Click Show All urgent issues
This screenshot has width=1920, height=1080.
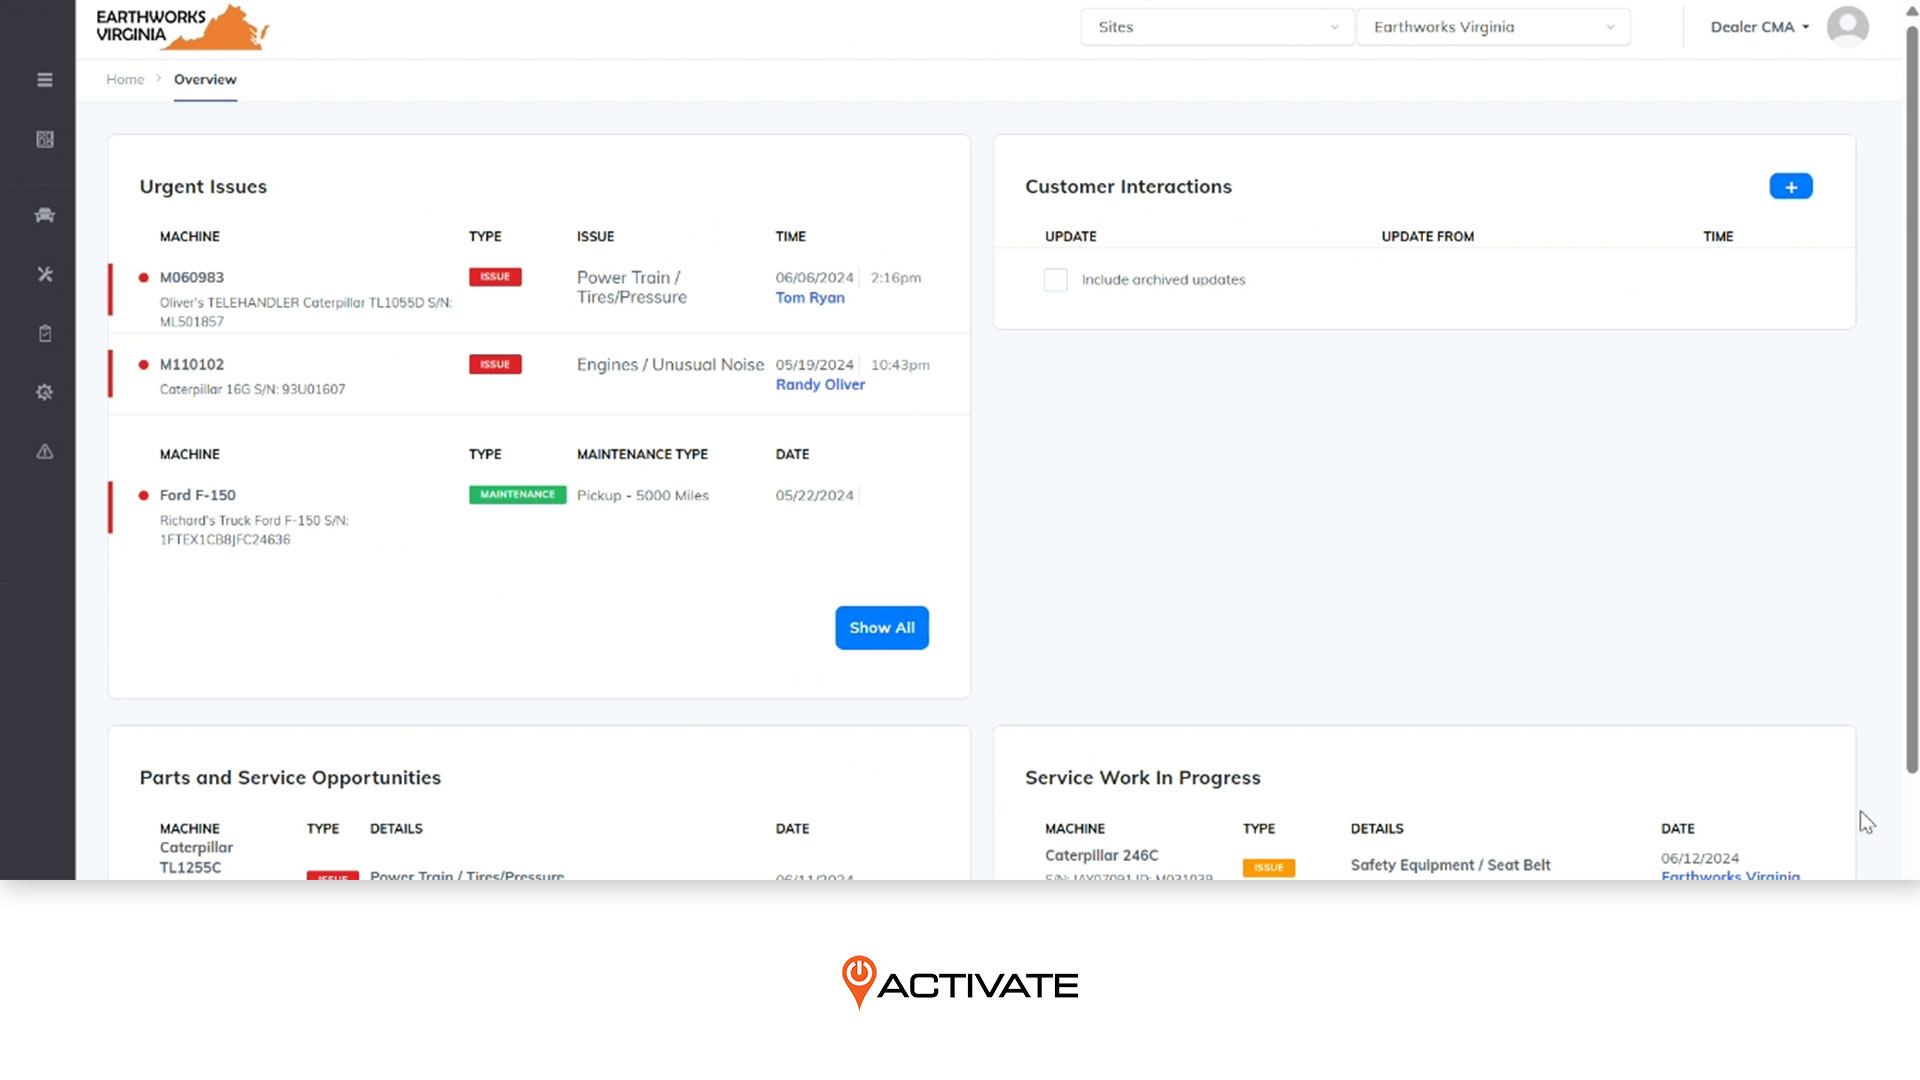coord(881,628)
